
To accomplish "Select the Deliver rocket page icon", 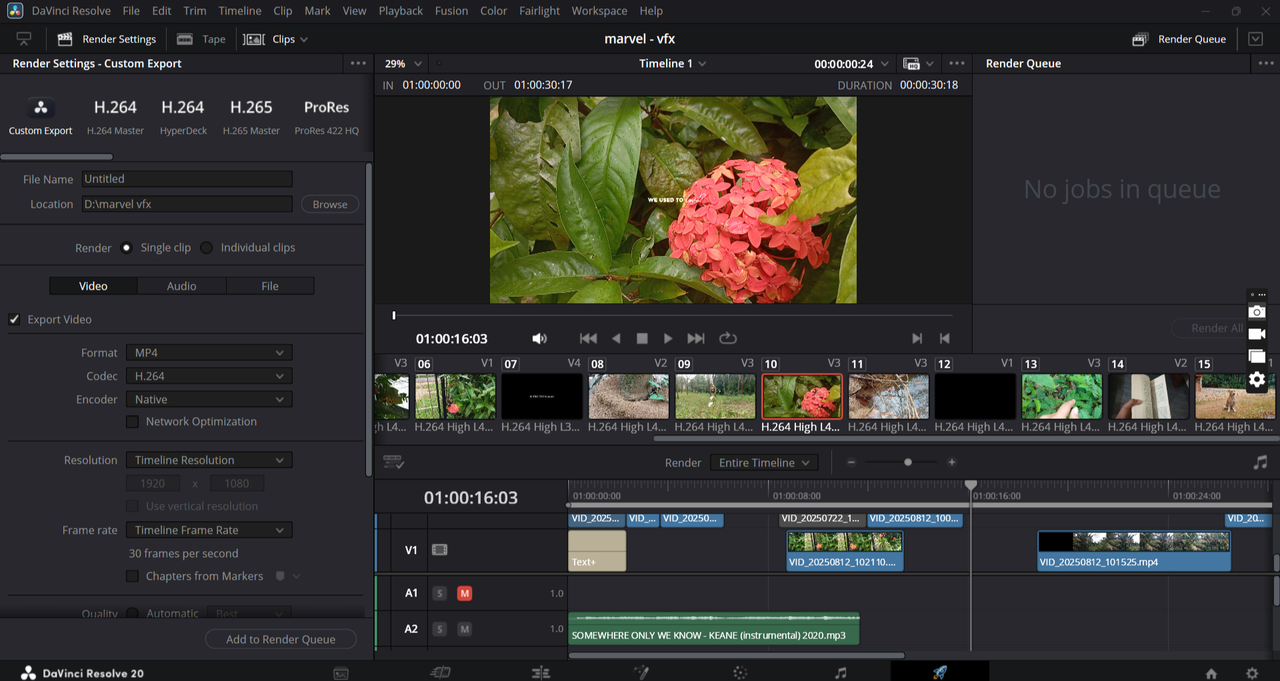I will pyautogui.click(x=939, y=673).
